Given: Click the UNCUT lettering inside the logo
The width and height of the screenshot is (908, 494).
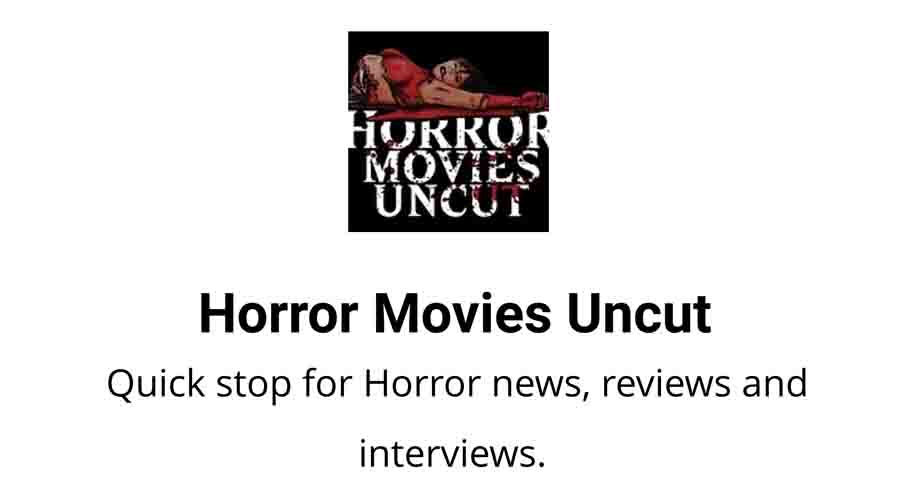Looking at the screenshot, I should click(x=453, y=200).
